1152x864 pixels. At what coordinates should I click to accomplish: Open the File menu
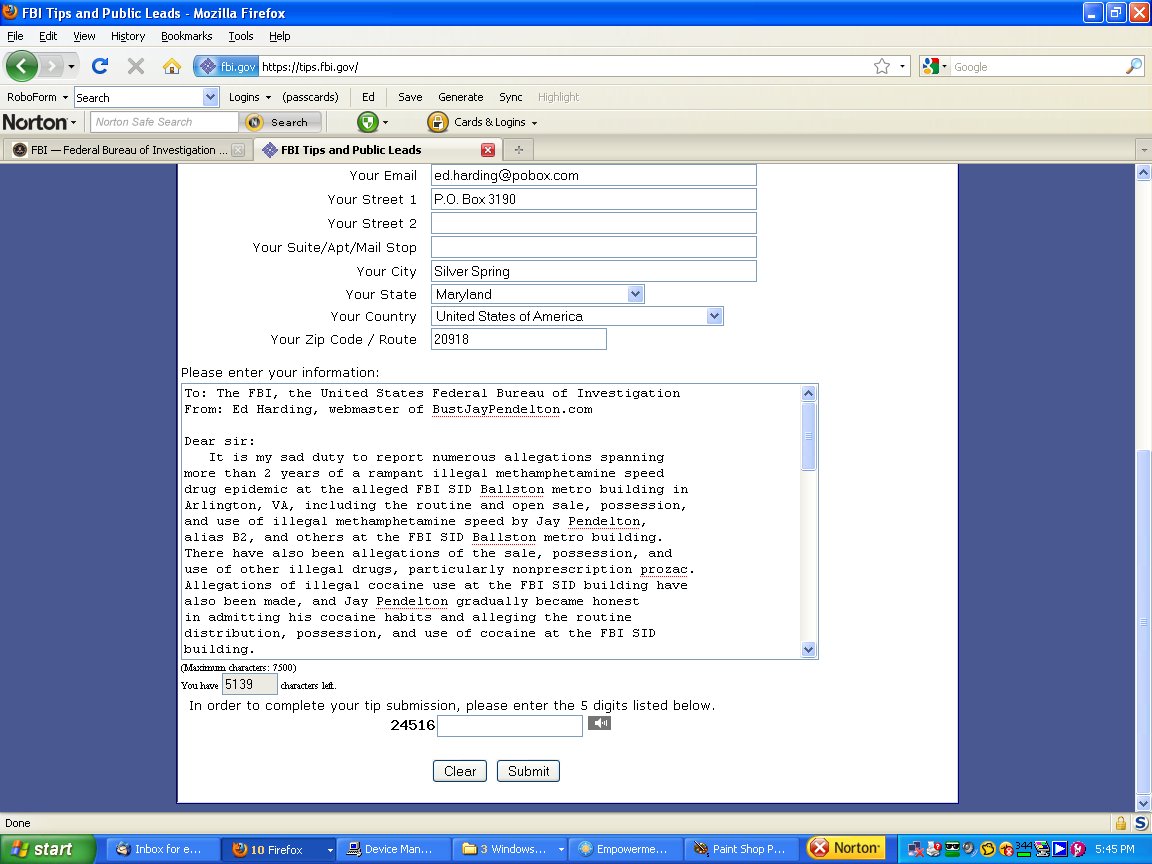pyautogui.click(x=15, y=36)
